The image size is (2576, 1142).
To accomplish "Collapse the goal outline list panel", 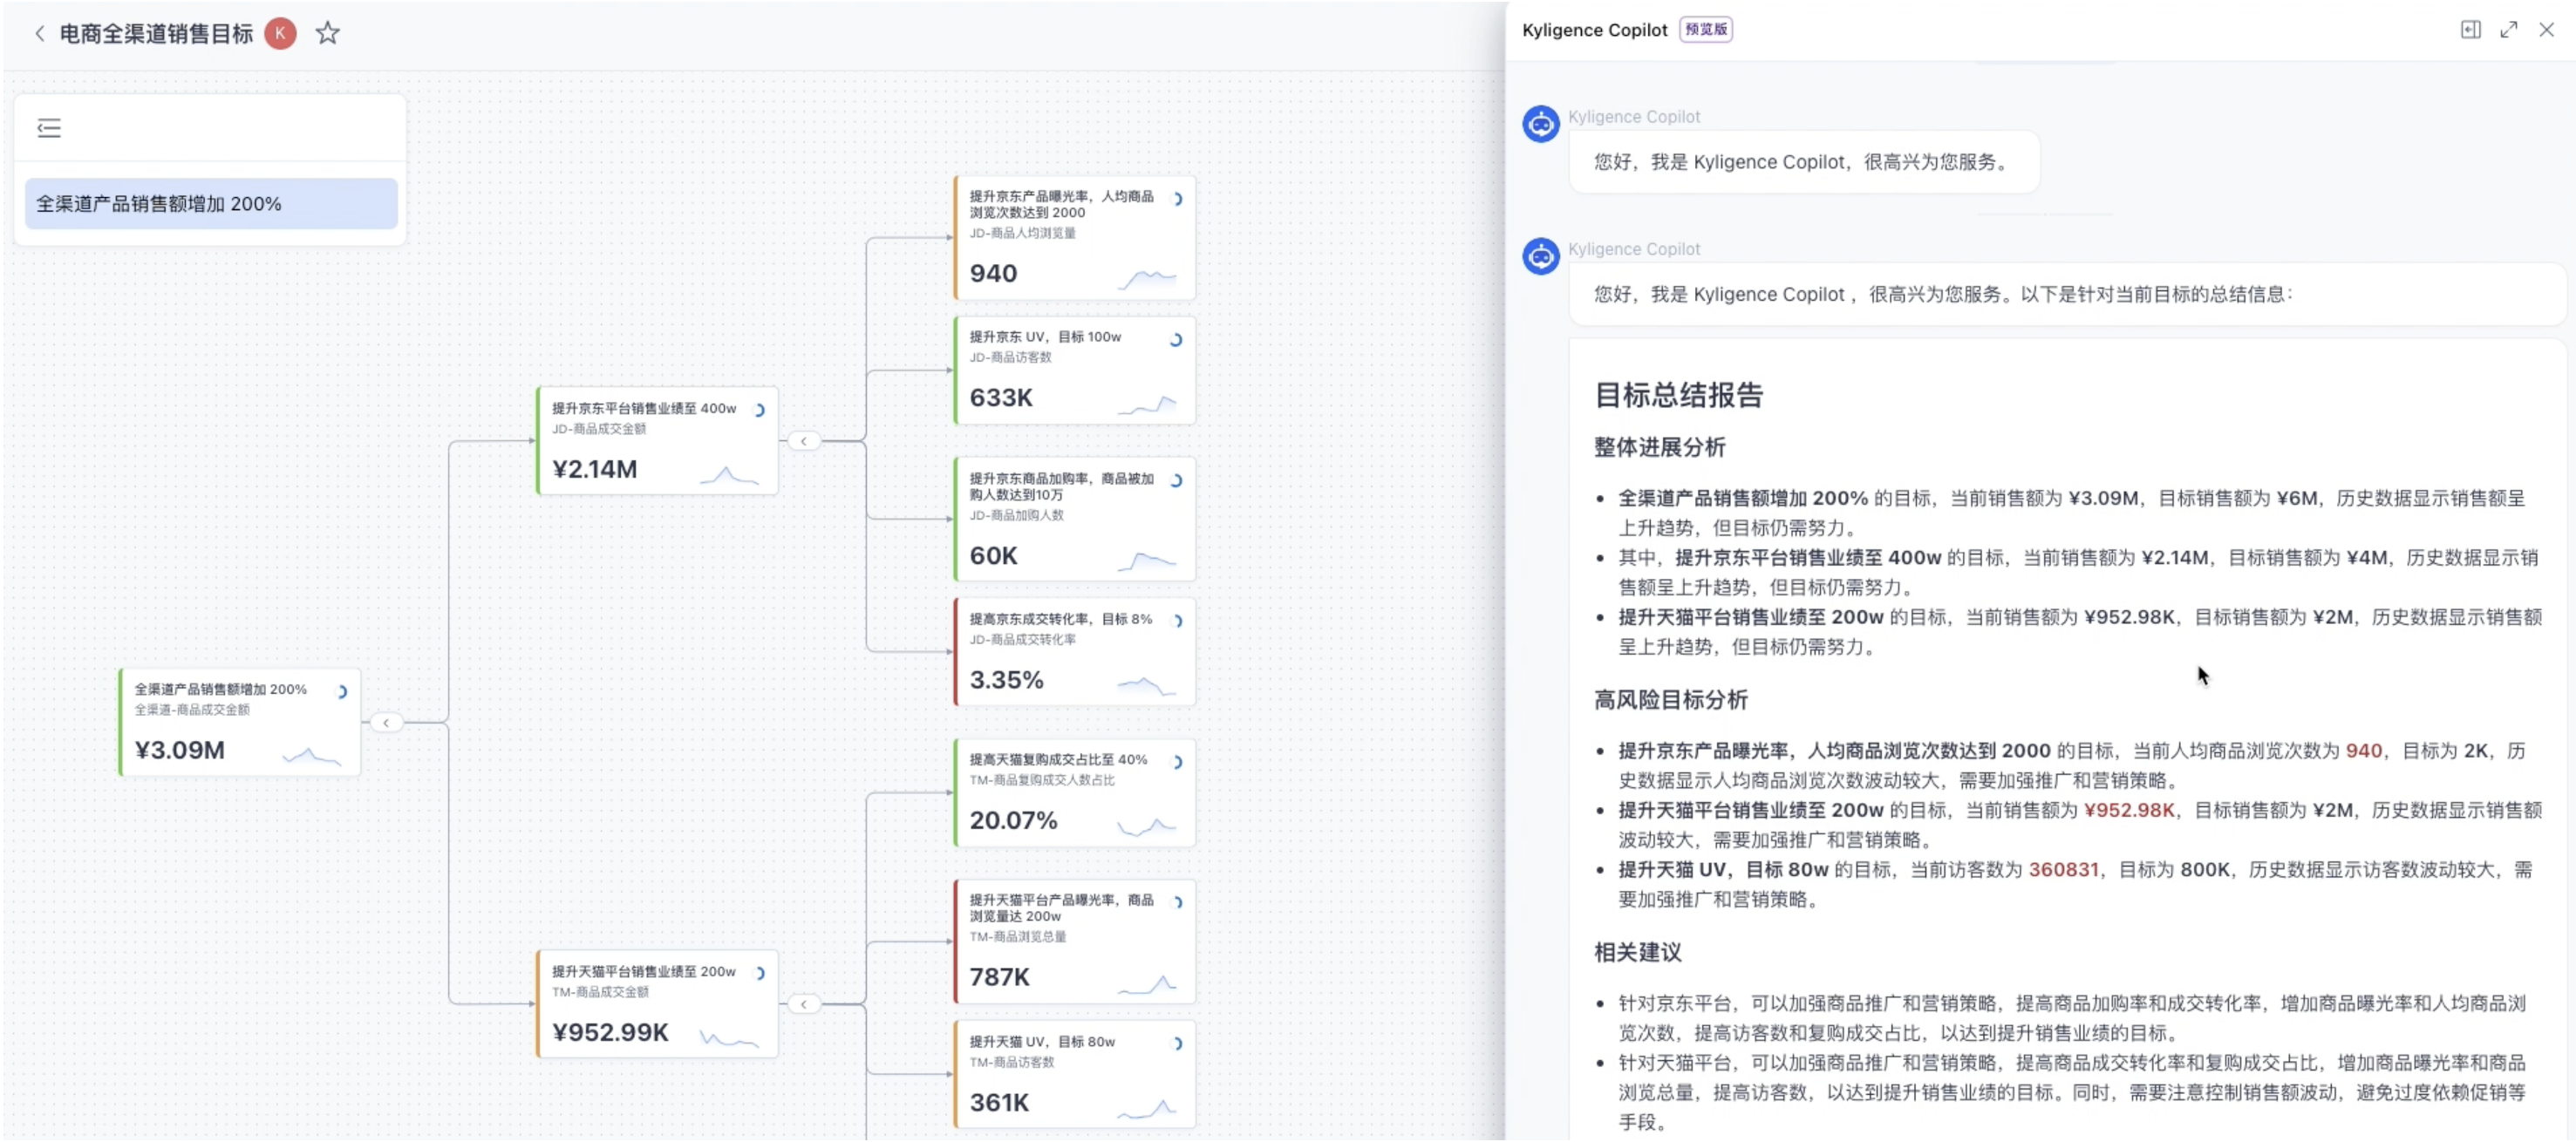I will point(49,128).
